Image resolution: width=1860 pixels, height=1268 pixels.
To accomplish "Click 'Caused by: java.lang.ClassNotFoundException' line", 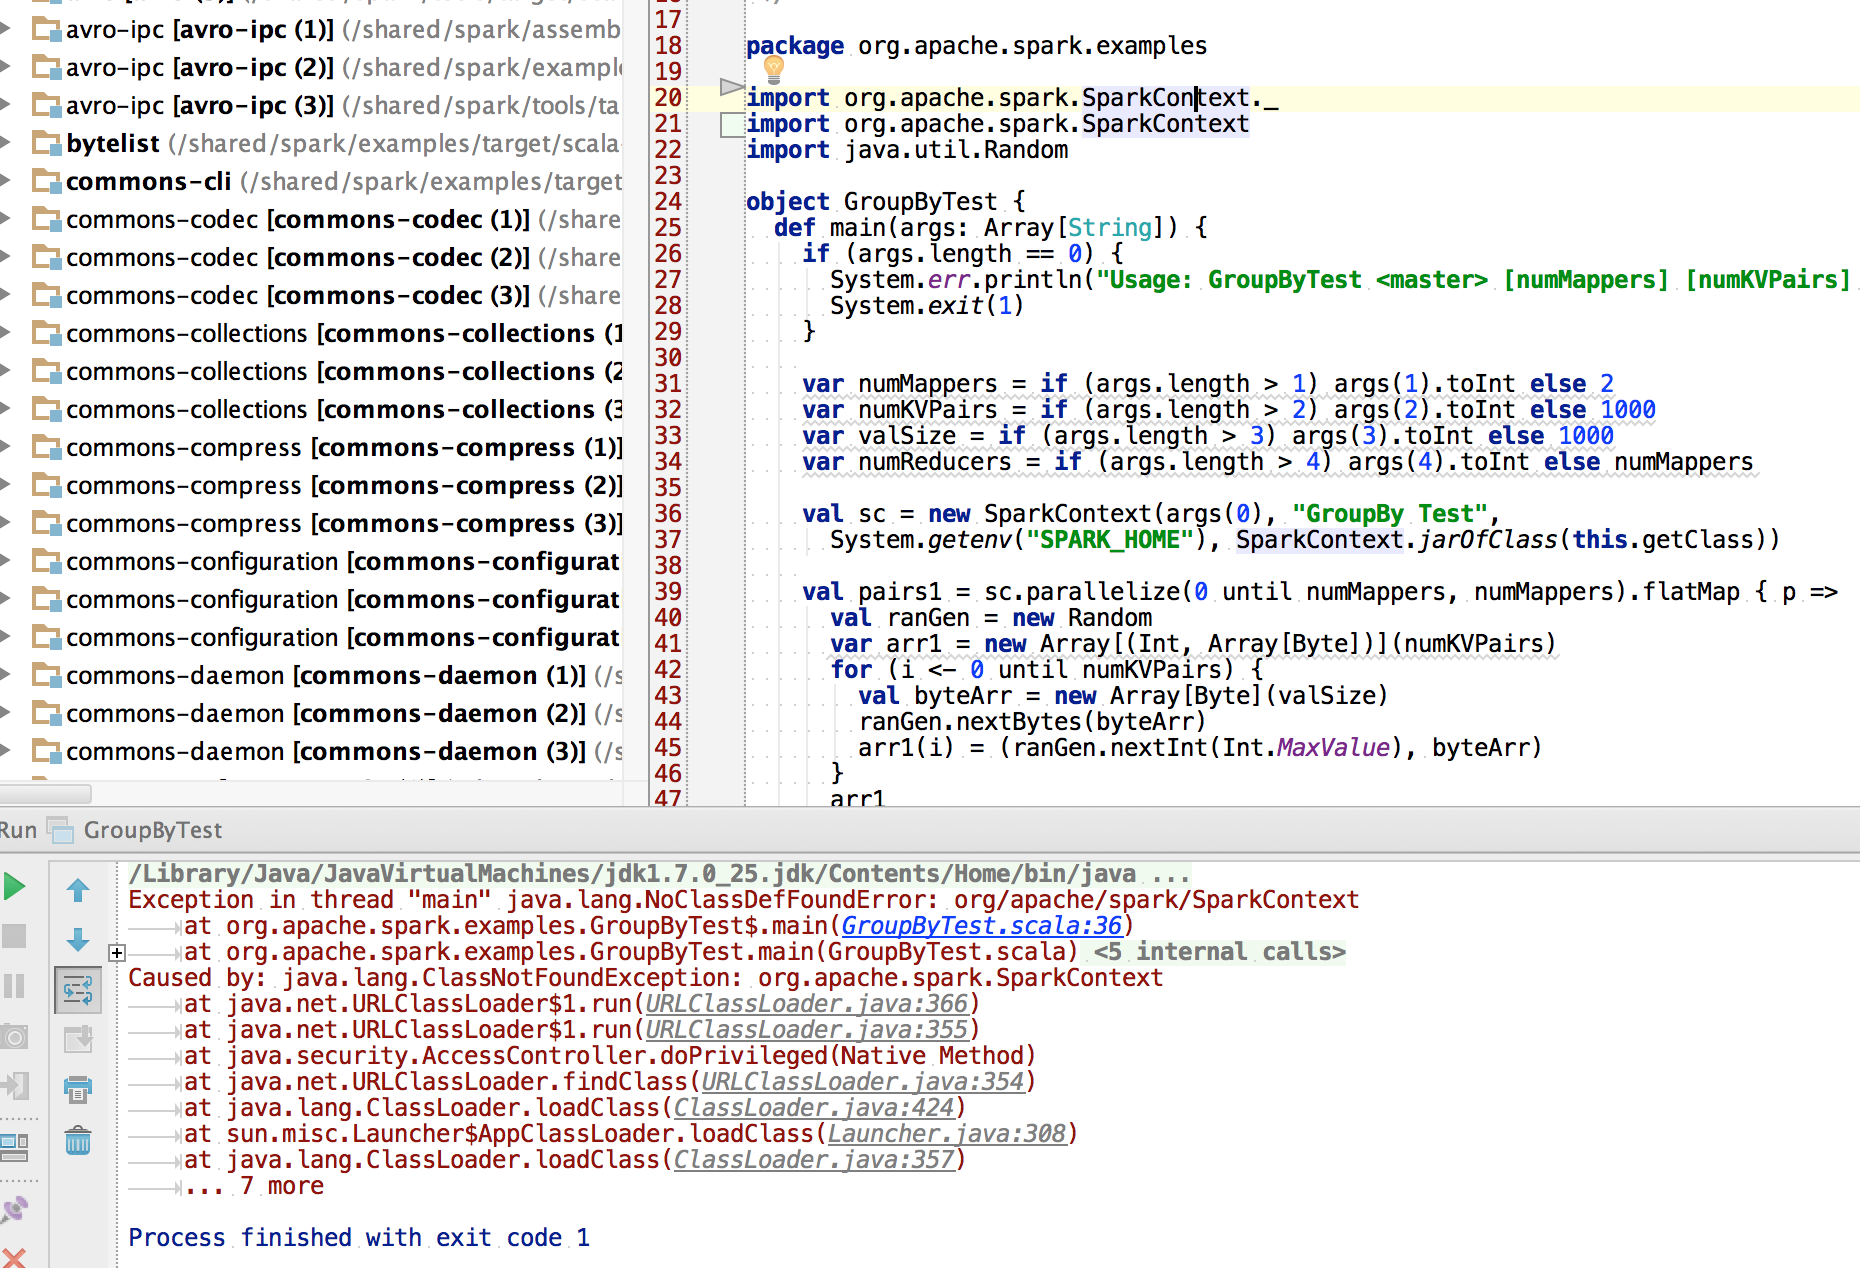I will tap(645, 978).
